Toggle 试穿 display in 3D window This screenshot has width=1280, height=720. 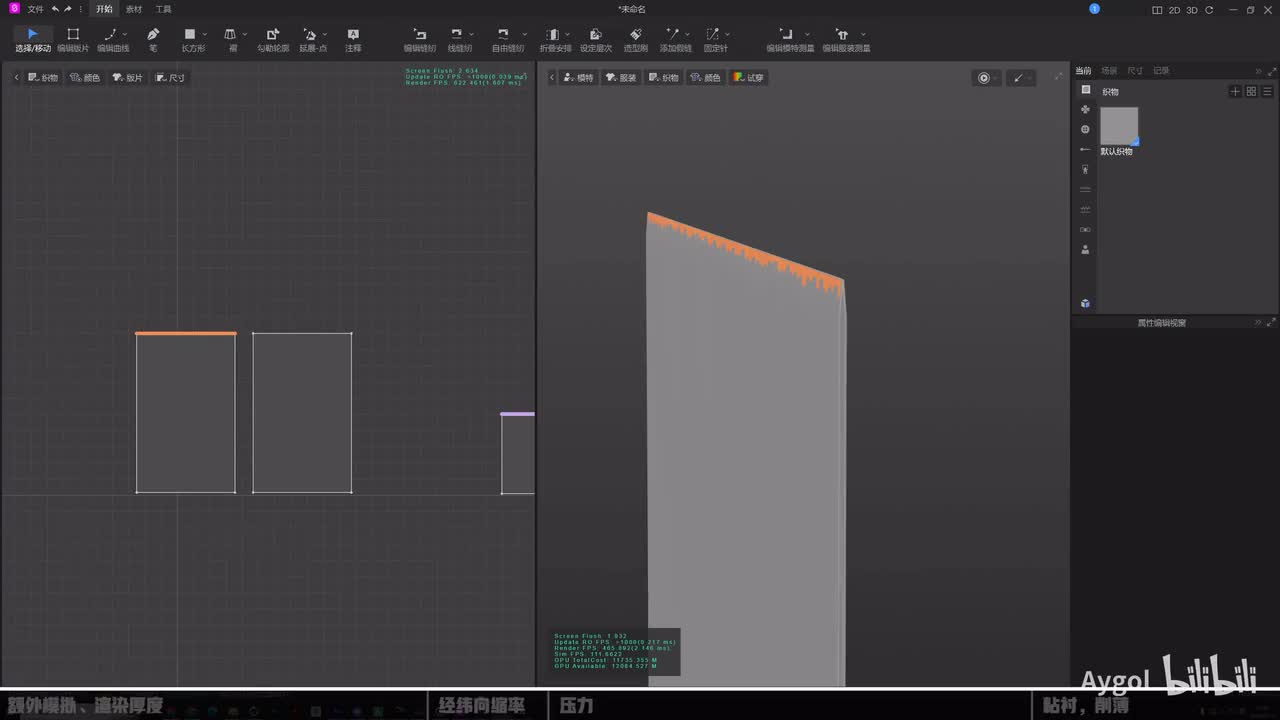click(x=748, y=77)
